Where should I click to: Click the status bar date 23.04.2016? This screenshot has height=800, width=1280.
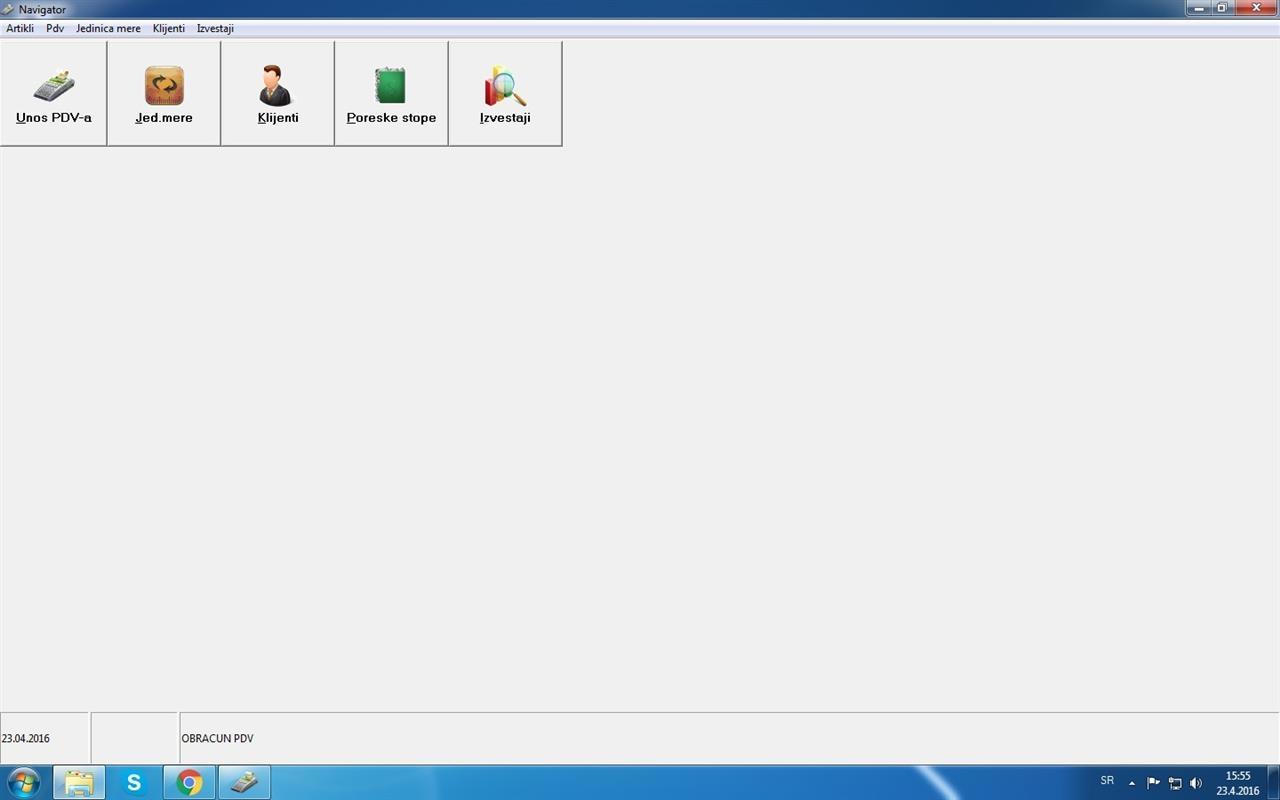click(26, 739)
